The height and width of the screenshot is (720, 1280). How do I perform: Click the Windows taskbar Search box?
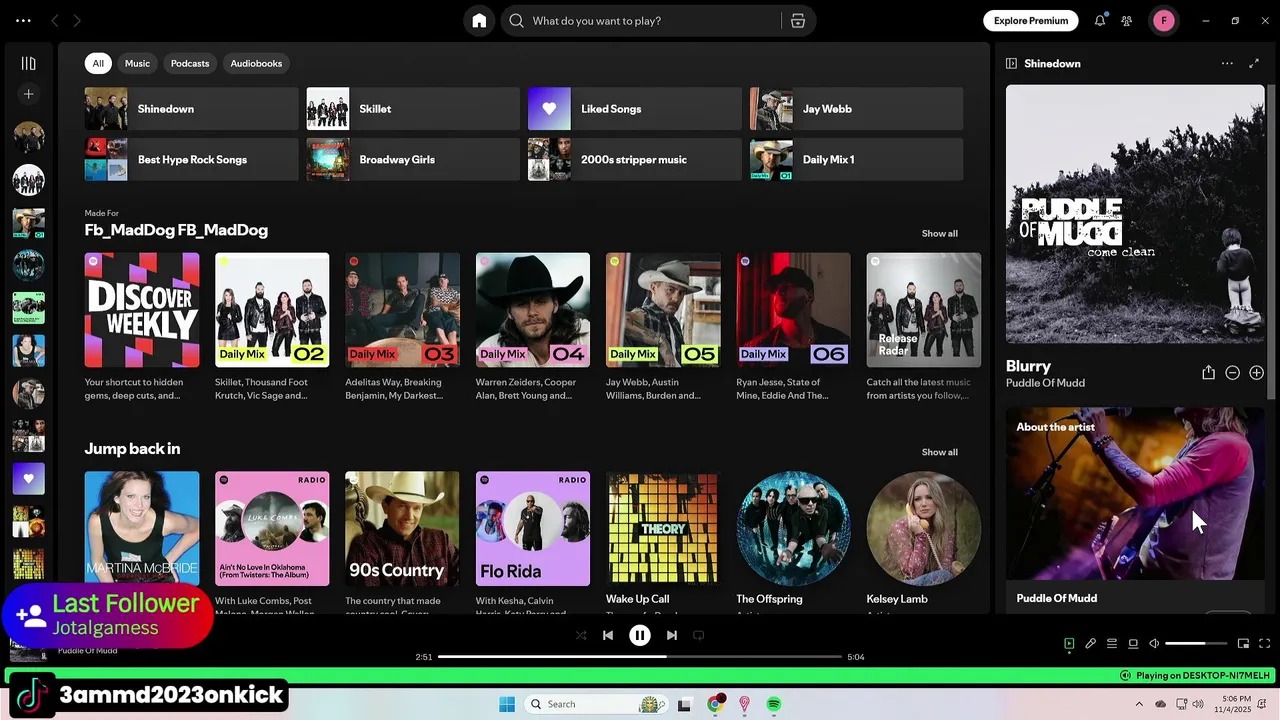click(x=597, y=704)
